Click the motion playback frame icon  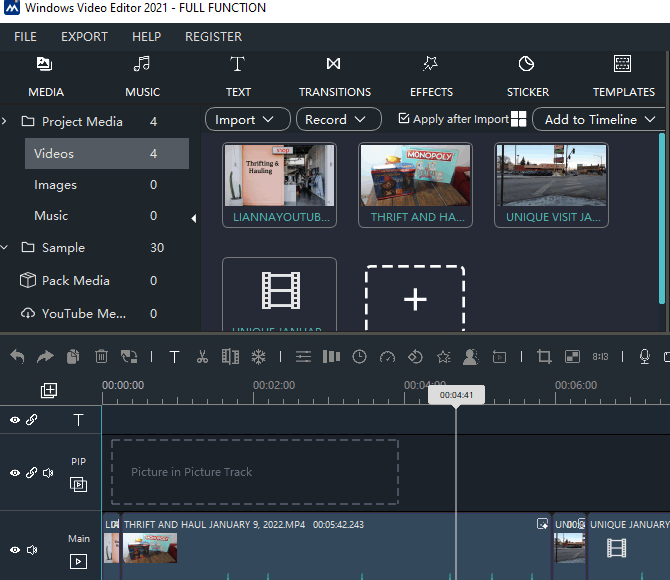pos(499,356)
